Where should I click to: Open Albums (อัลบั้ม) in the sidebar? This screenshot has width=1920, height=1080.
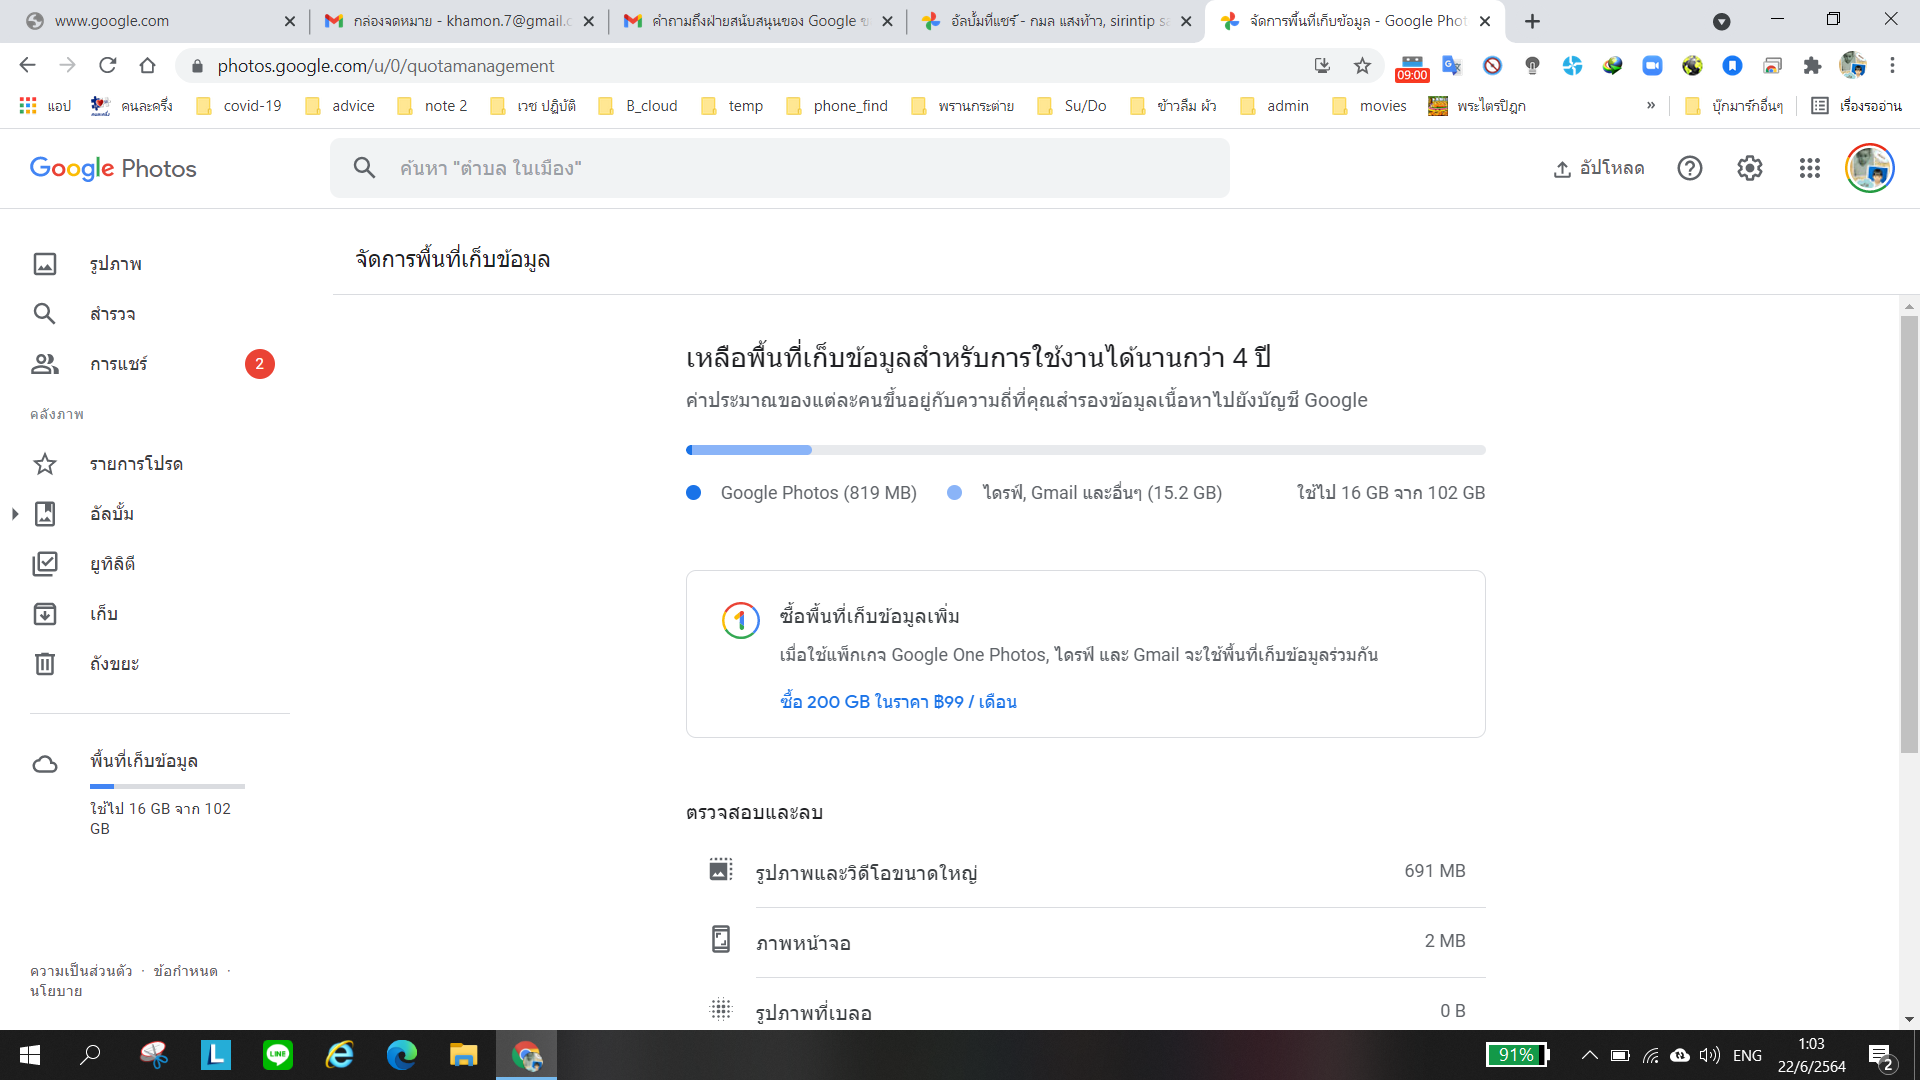(x=112, y=514)
